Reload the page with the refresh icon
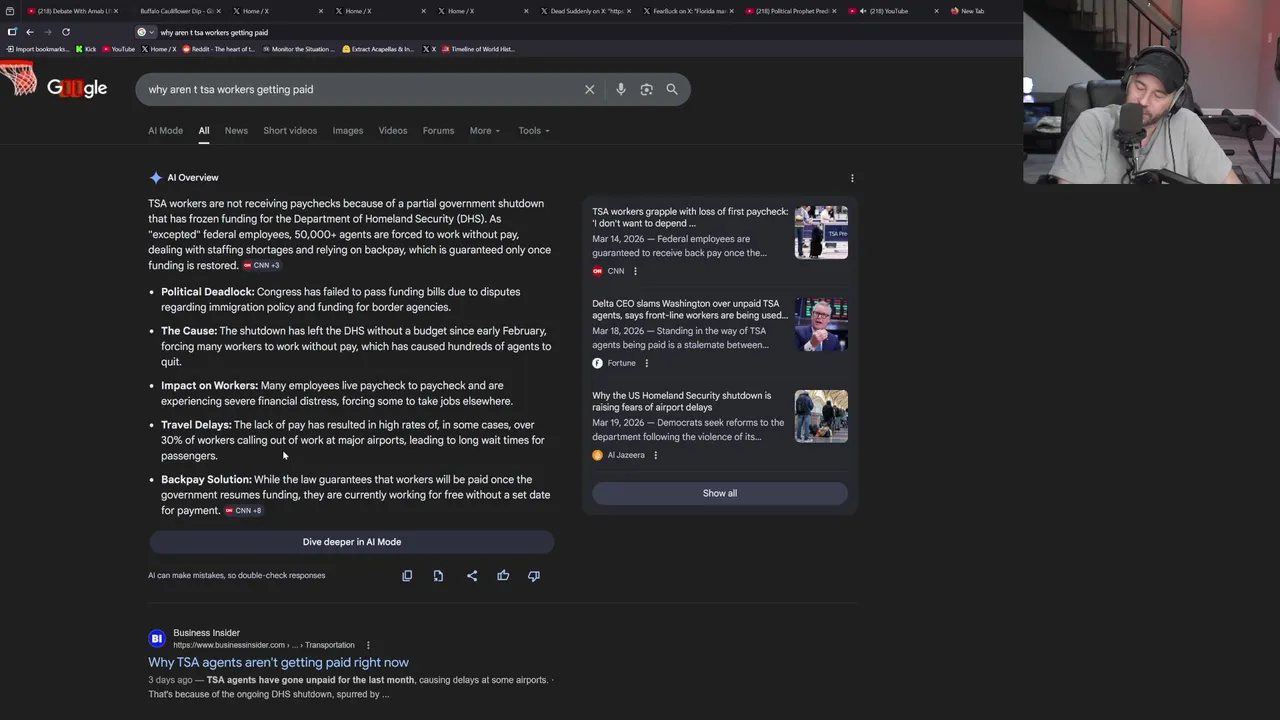The width and height of the screenshot is (1280, 720). coord(66,32)
